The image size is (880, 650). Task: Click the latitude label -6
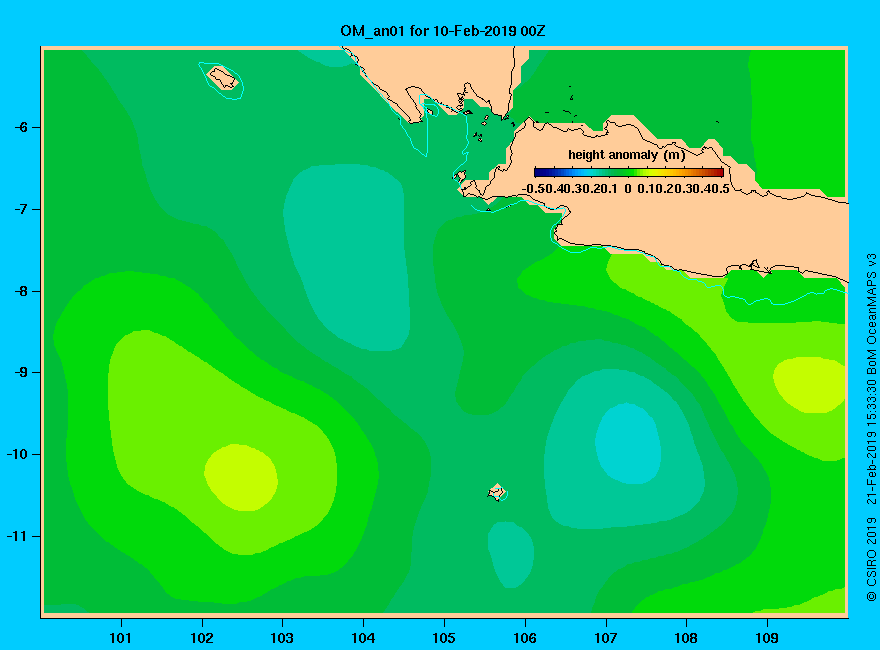click(x=21, y=127)
